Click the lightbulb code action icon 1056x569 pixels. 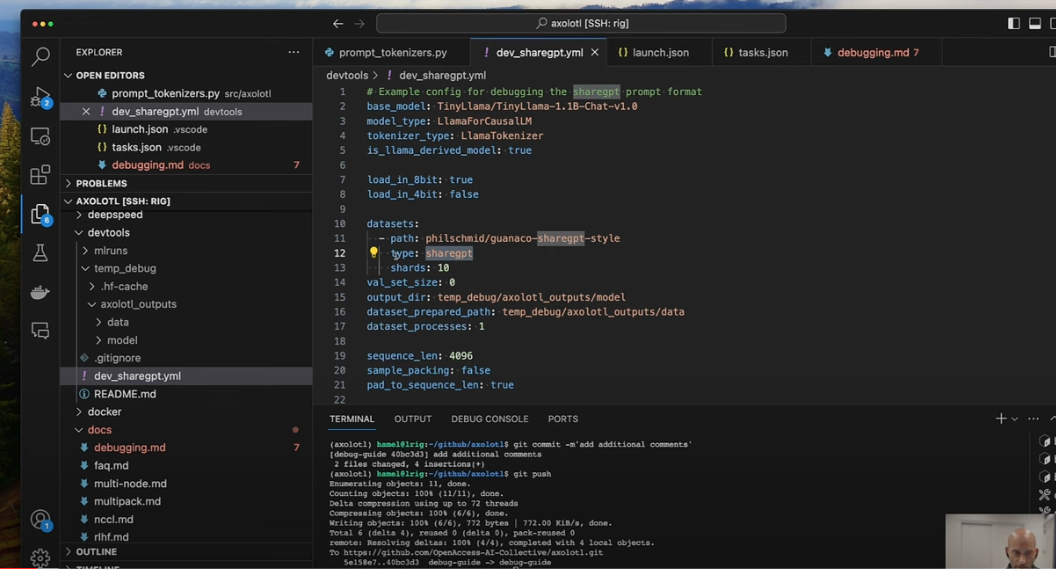tap(374, 253)
